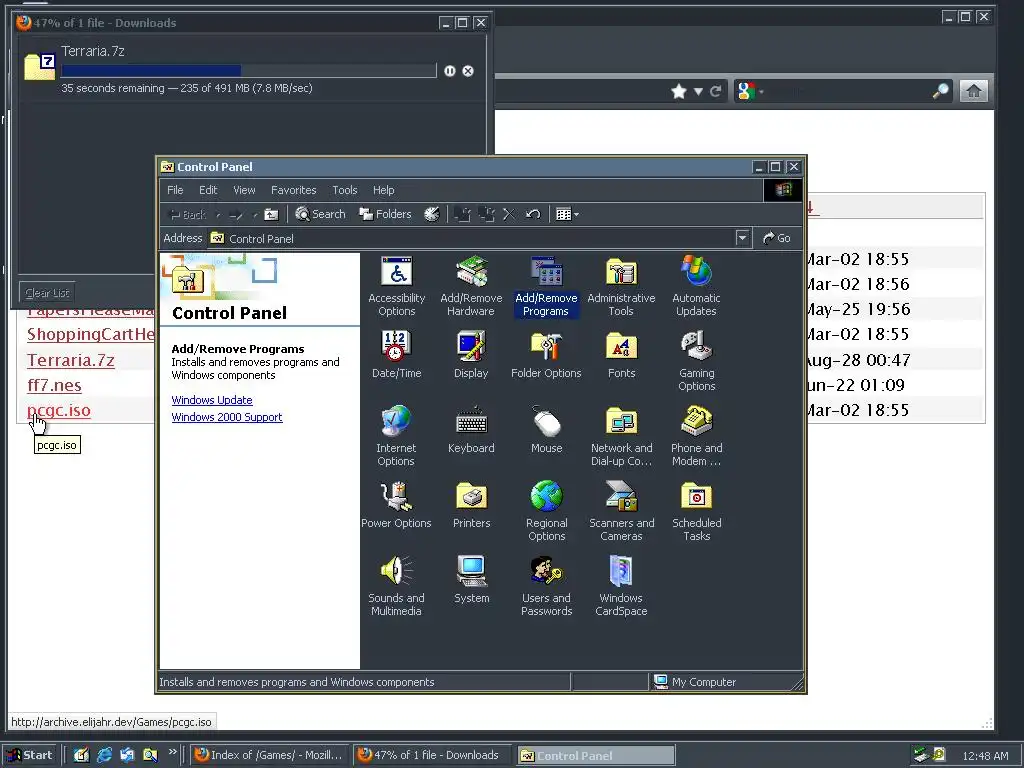This screenshot has height=768, width=1024.
Task: Open the View menu in Control Panel
Action: point(244,190)
